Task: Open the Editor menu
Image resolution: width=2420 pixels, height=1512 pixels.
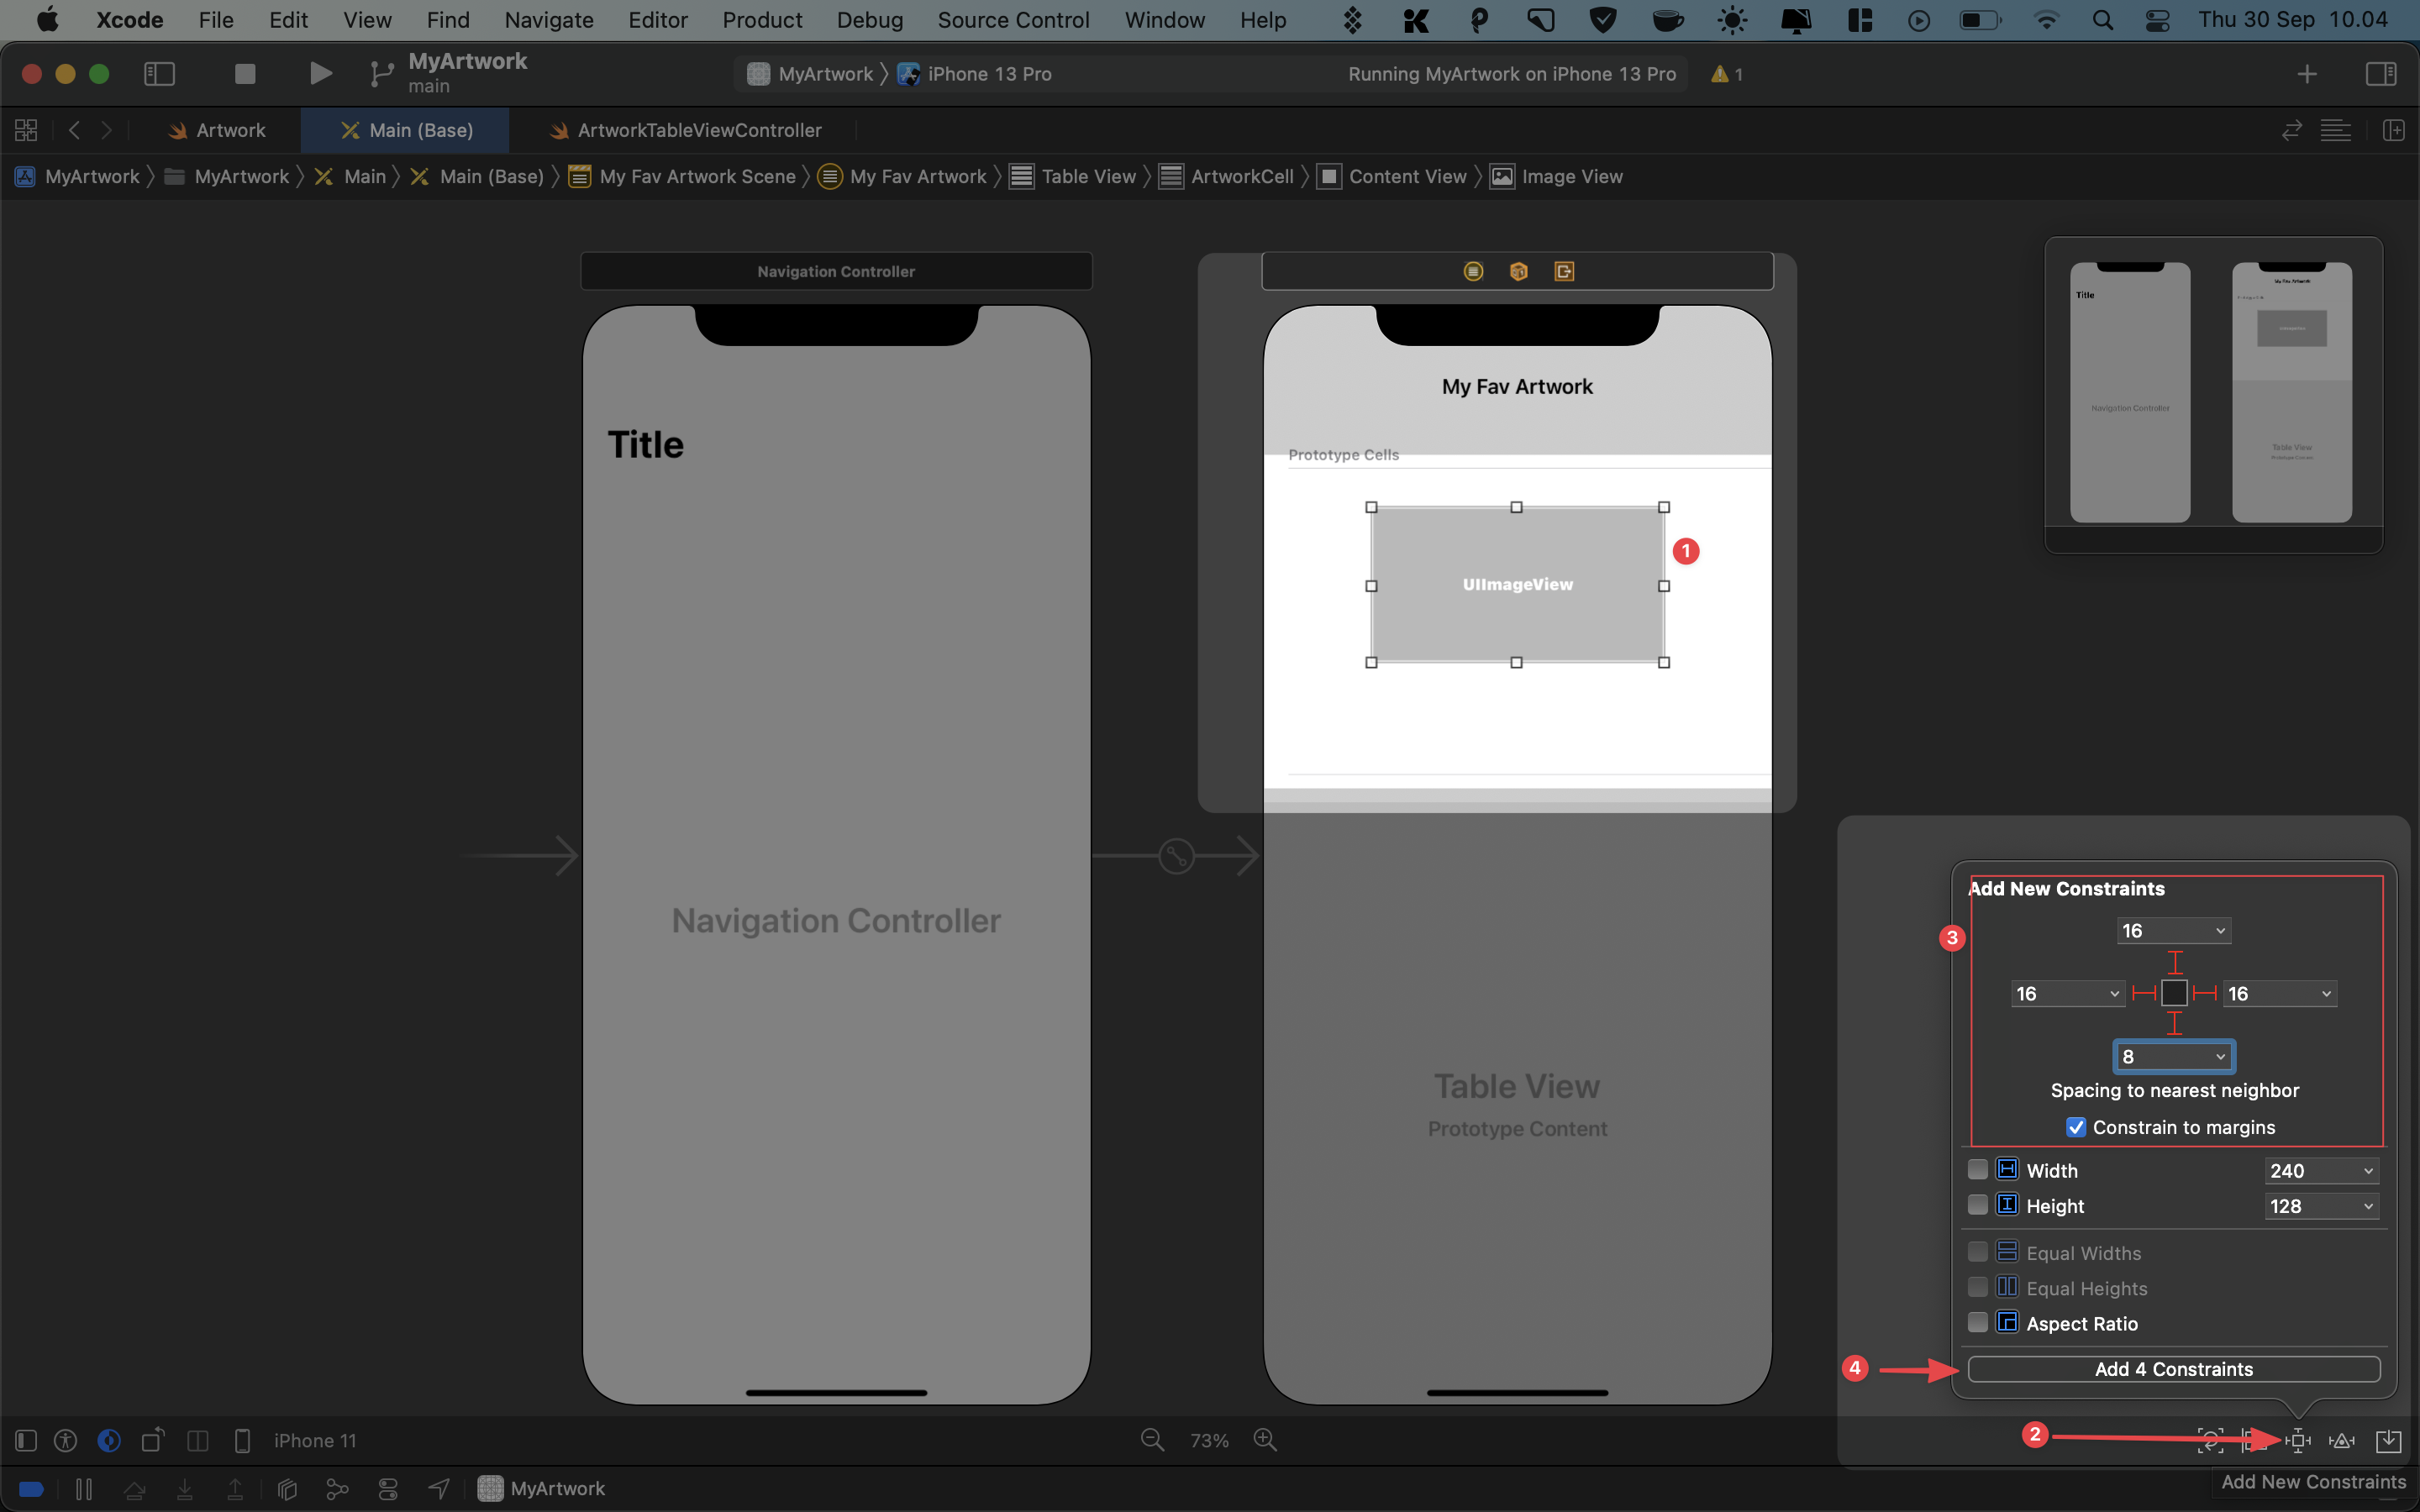Action: (x=657, y=20)
